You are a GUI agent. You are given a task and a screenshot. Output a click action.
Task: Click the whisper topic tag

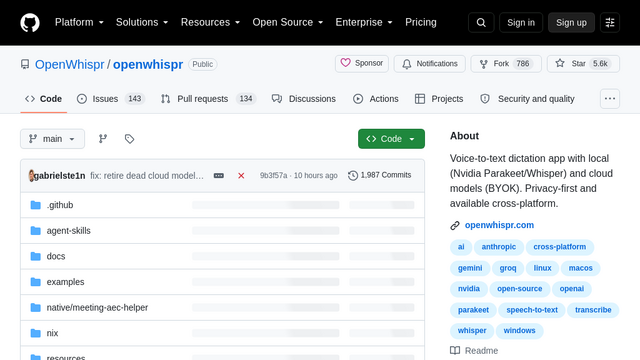[x=472, y=331]
